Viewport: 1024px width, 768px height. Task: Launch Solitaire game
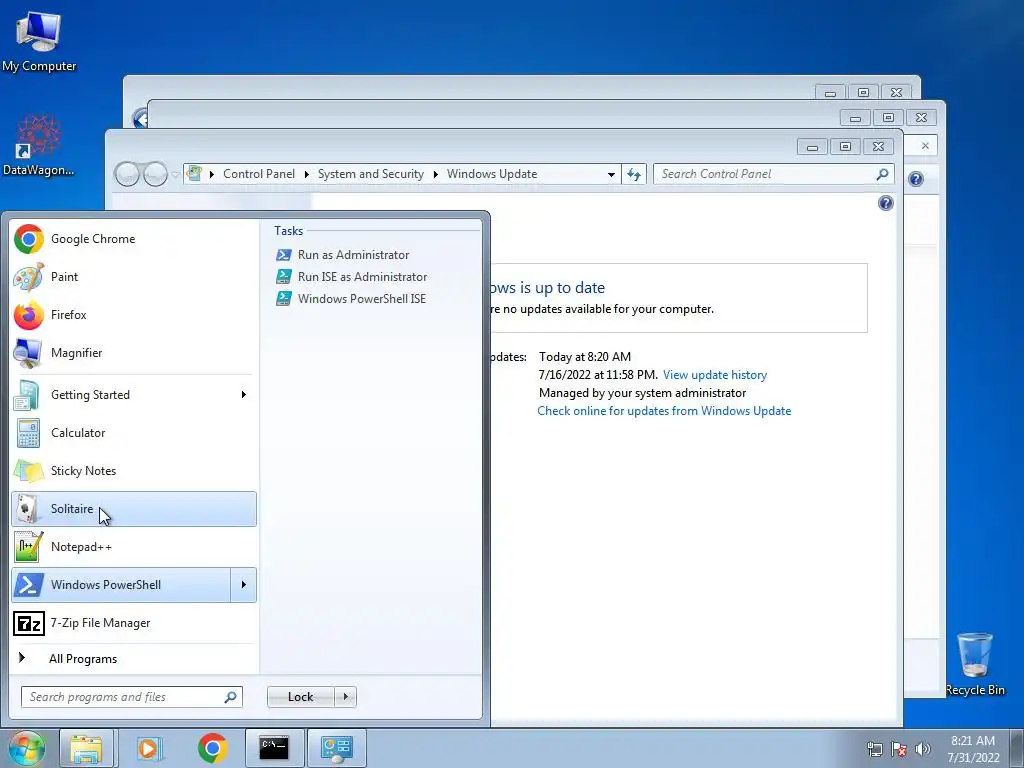[x=134, y=509]
